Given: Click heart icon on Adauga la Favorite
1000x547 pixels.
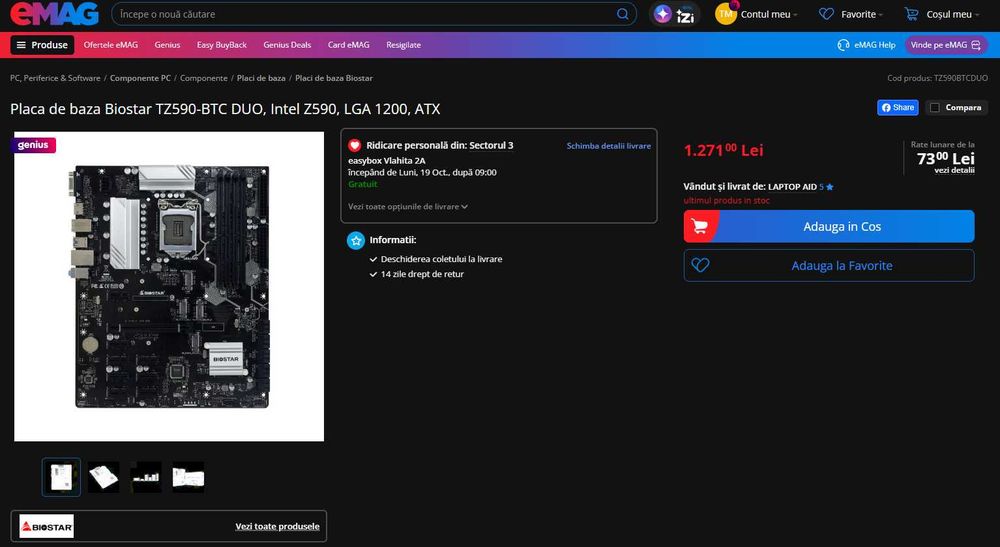Looking at the screenshot, I should [700, 265].
